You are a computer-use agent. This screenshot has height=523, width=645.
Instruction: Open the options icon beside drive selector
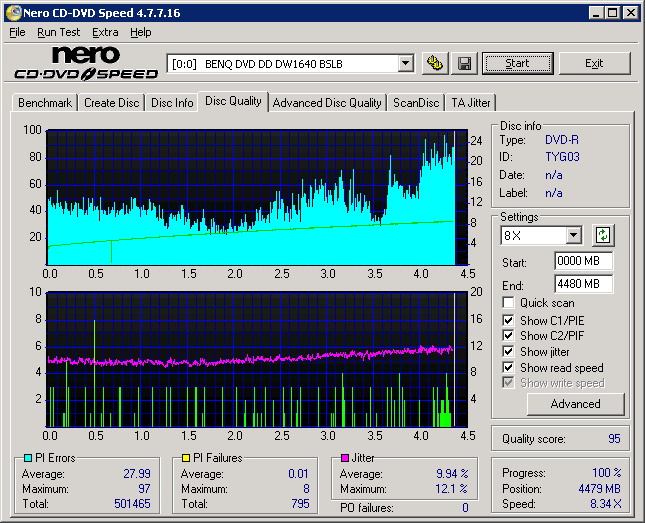[x=434, y=63]
